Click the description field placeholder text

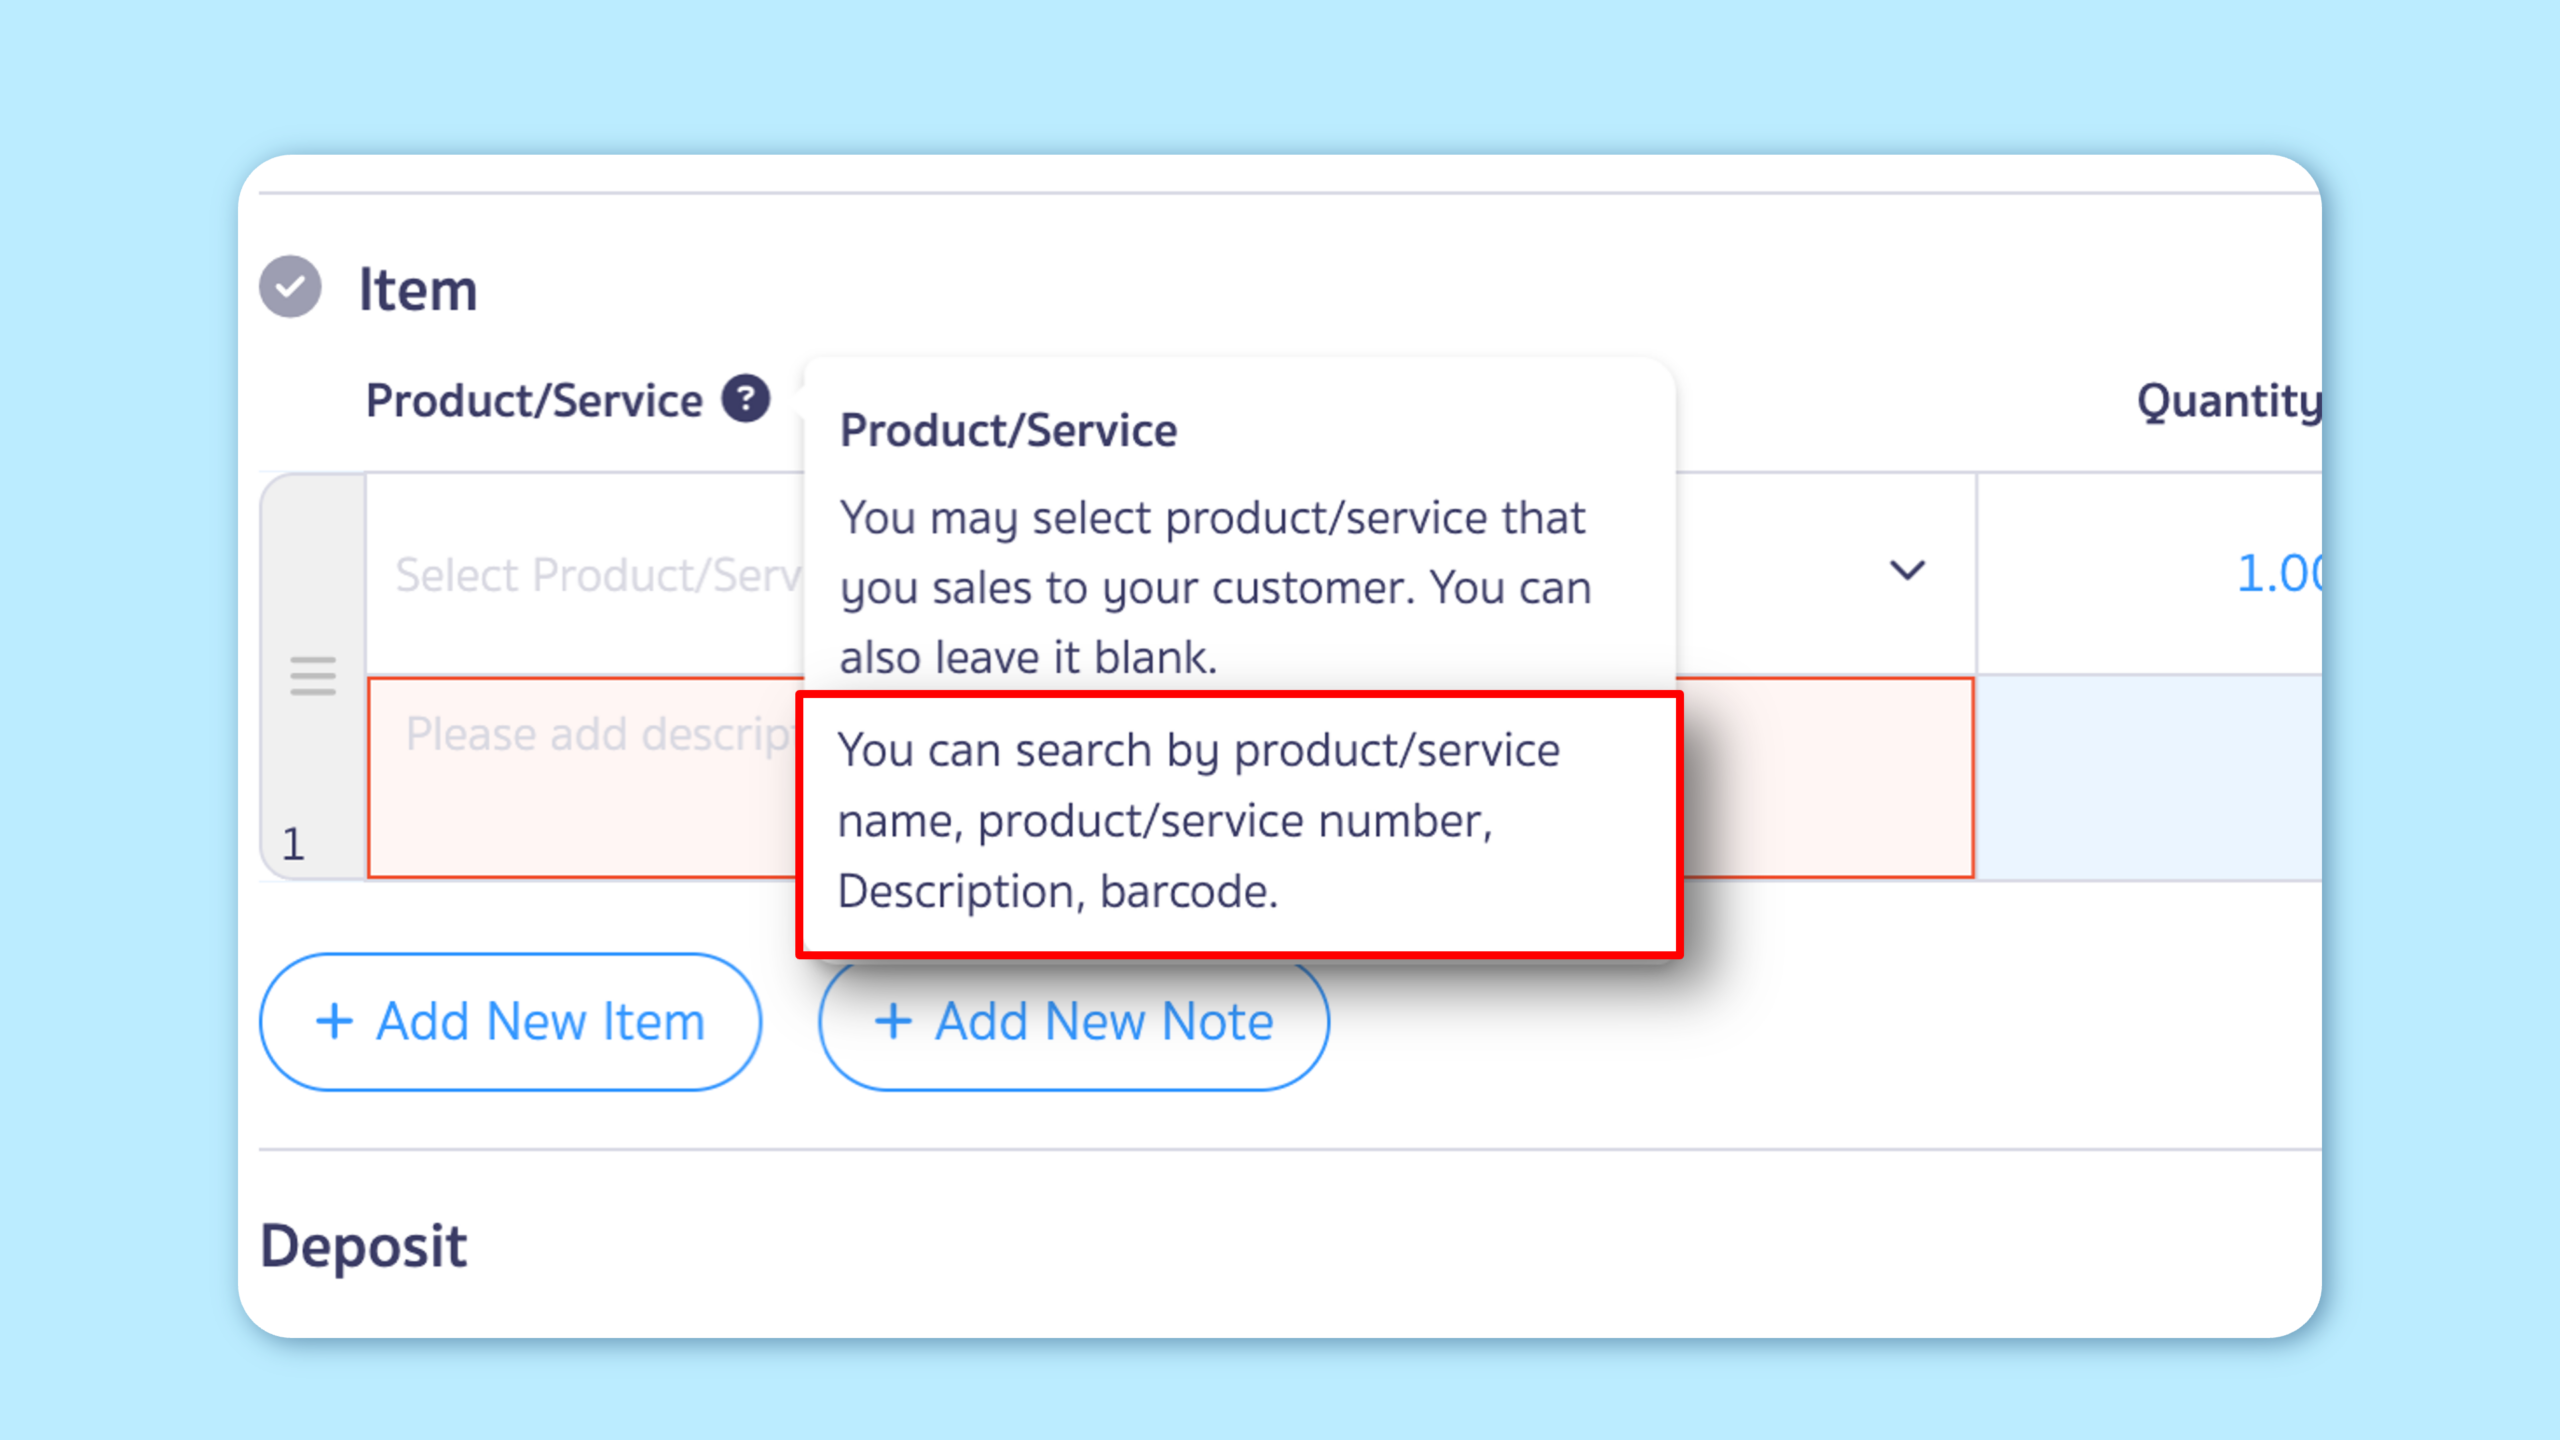click(x=598, y=735)
